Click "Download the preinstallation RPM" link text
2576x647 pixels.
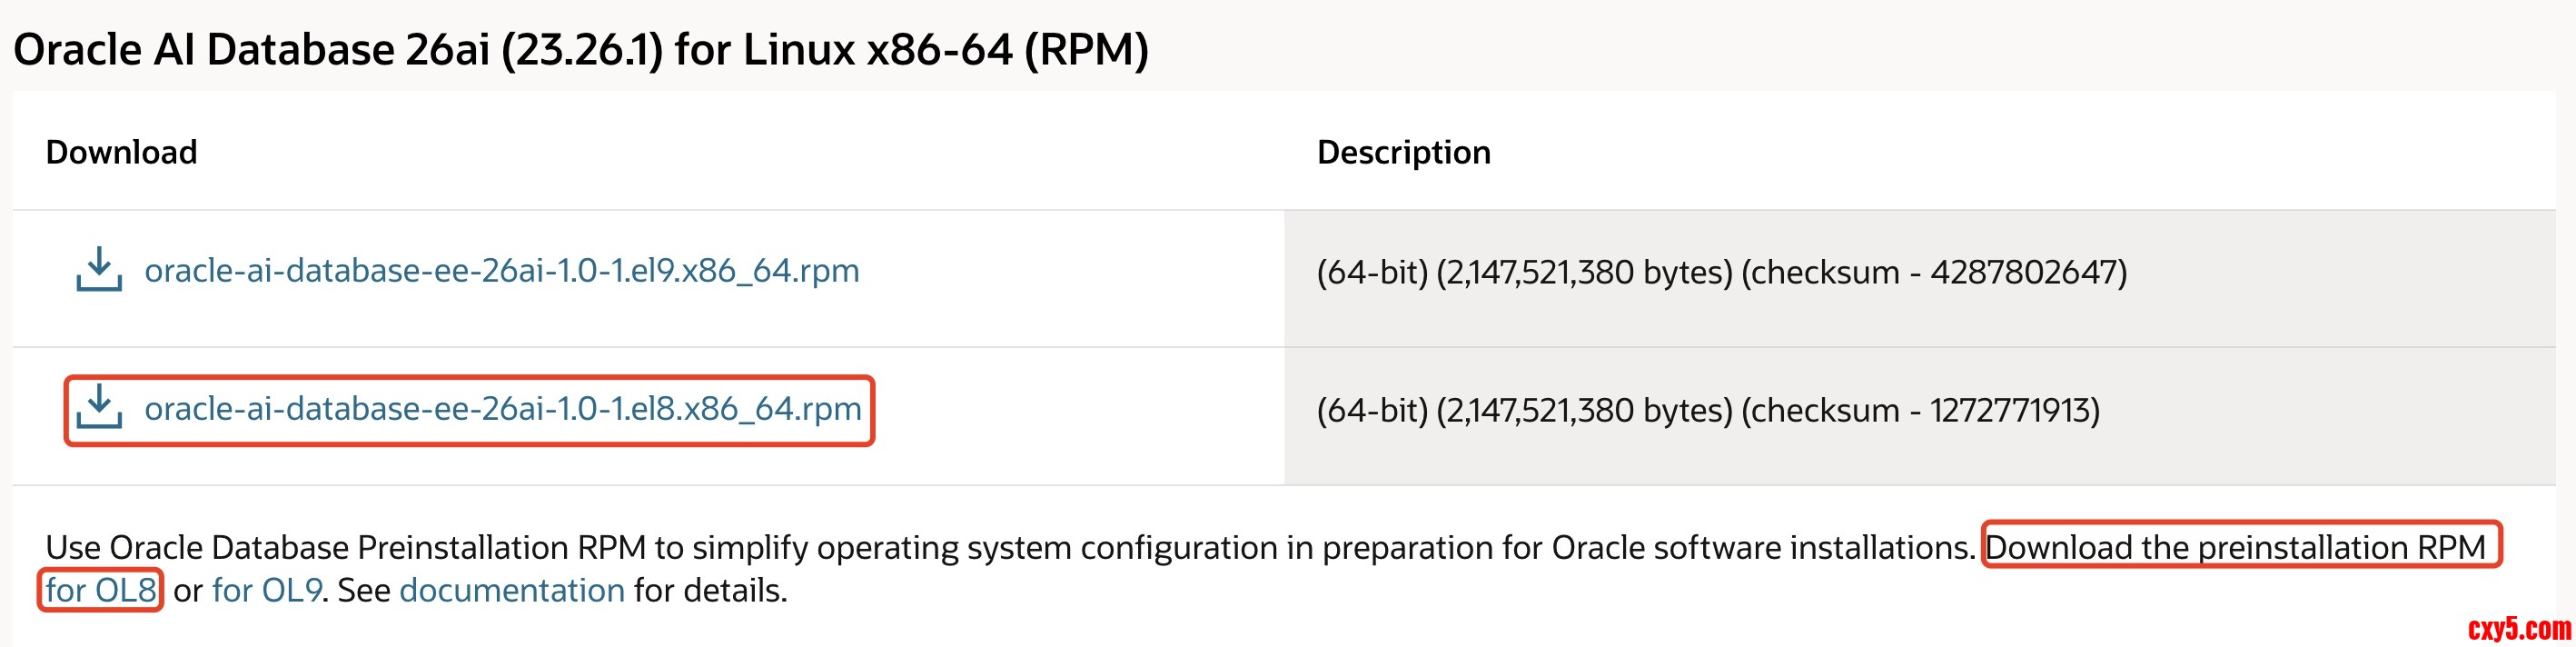pyautogui.click(x=2234, y=547)
